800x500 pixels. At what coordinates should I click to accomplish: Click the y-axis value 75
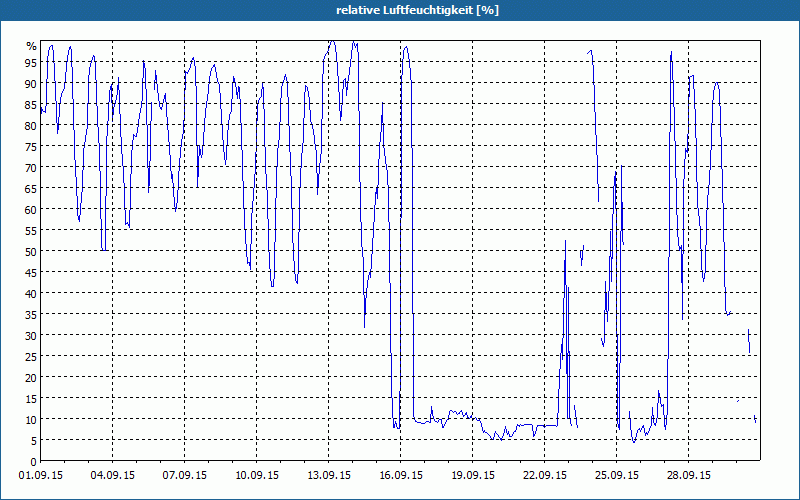31,146
